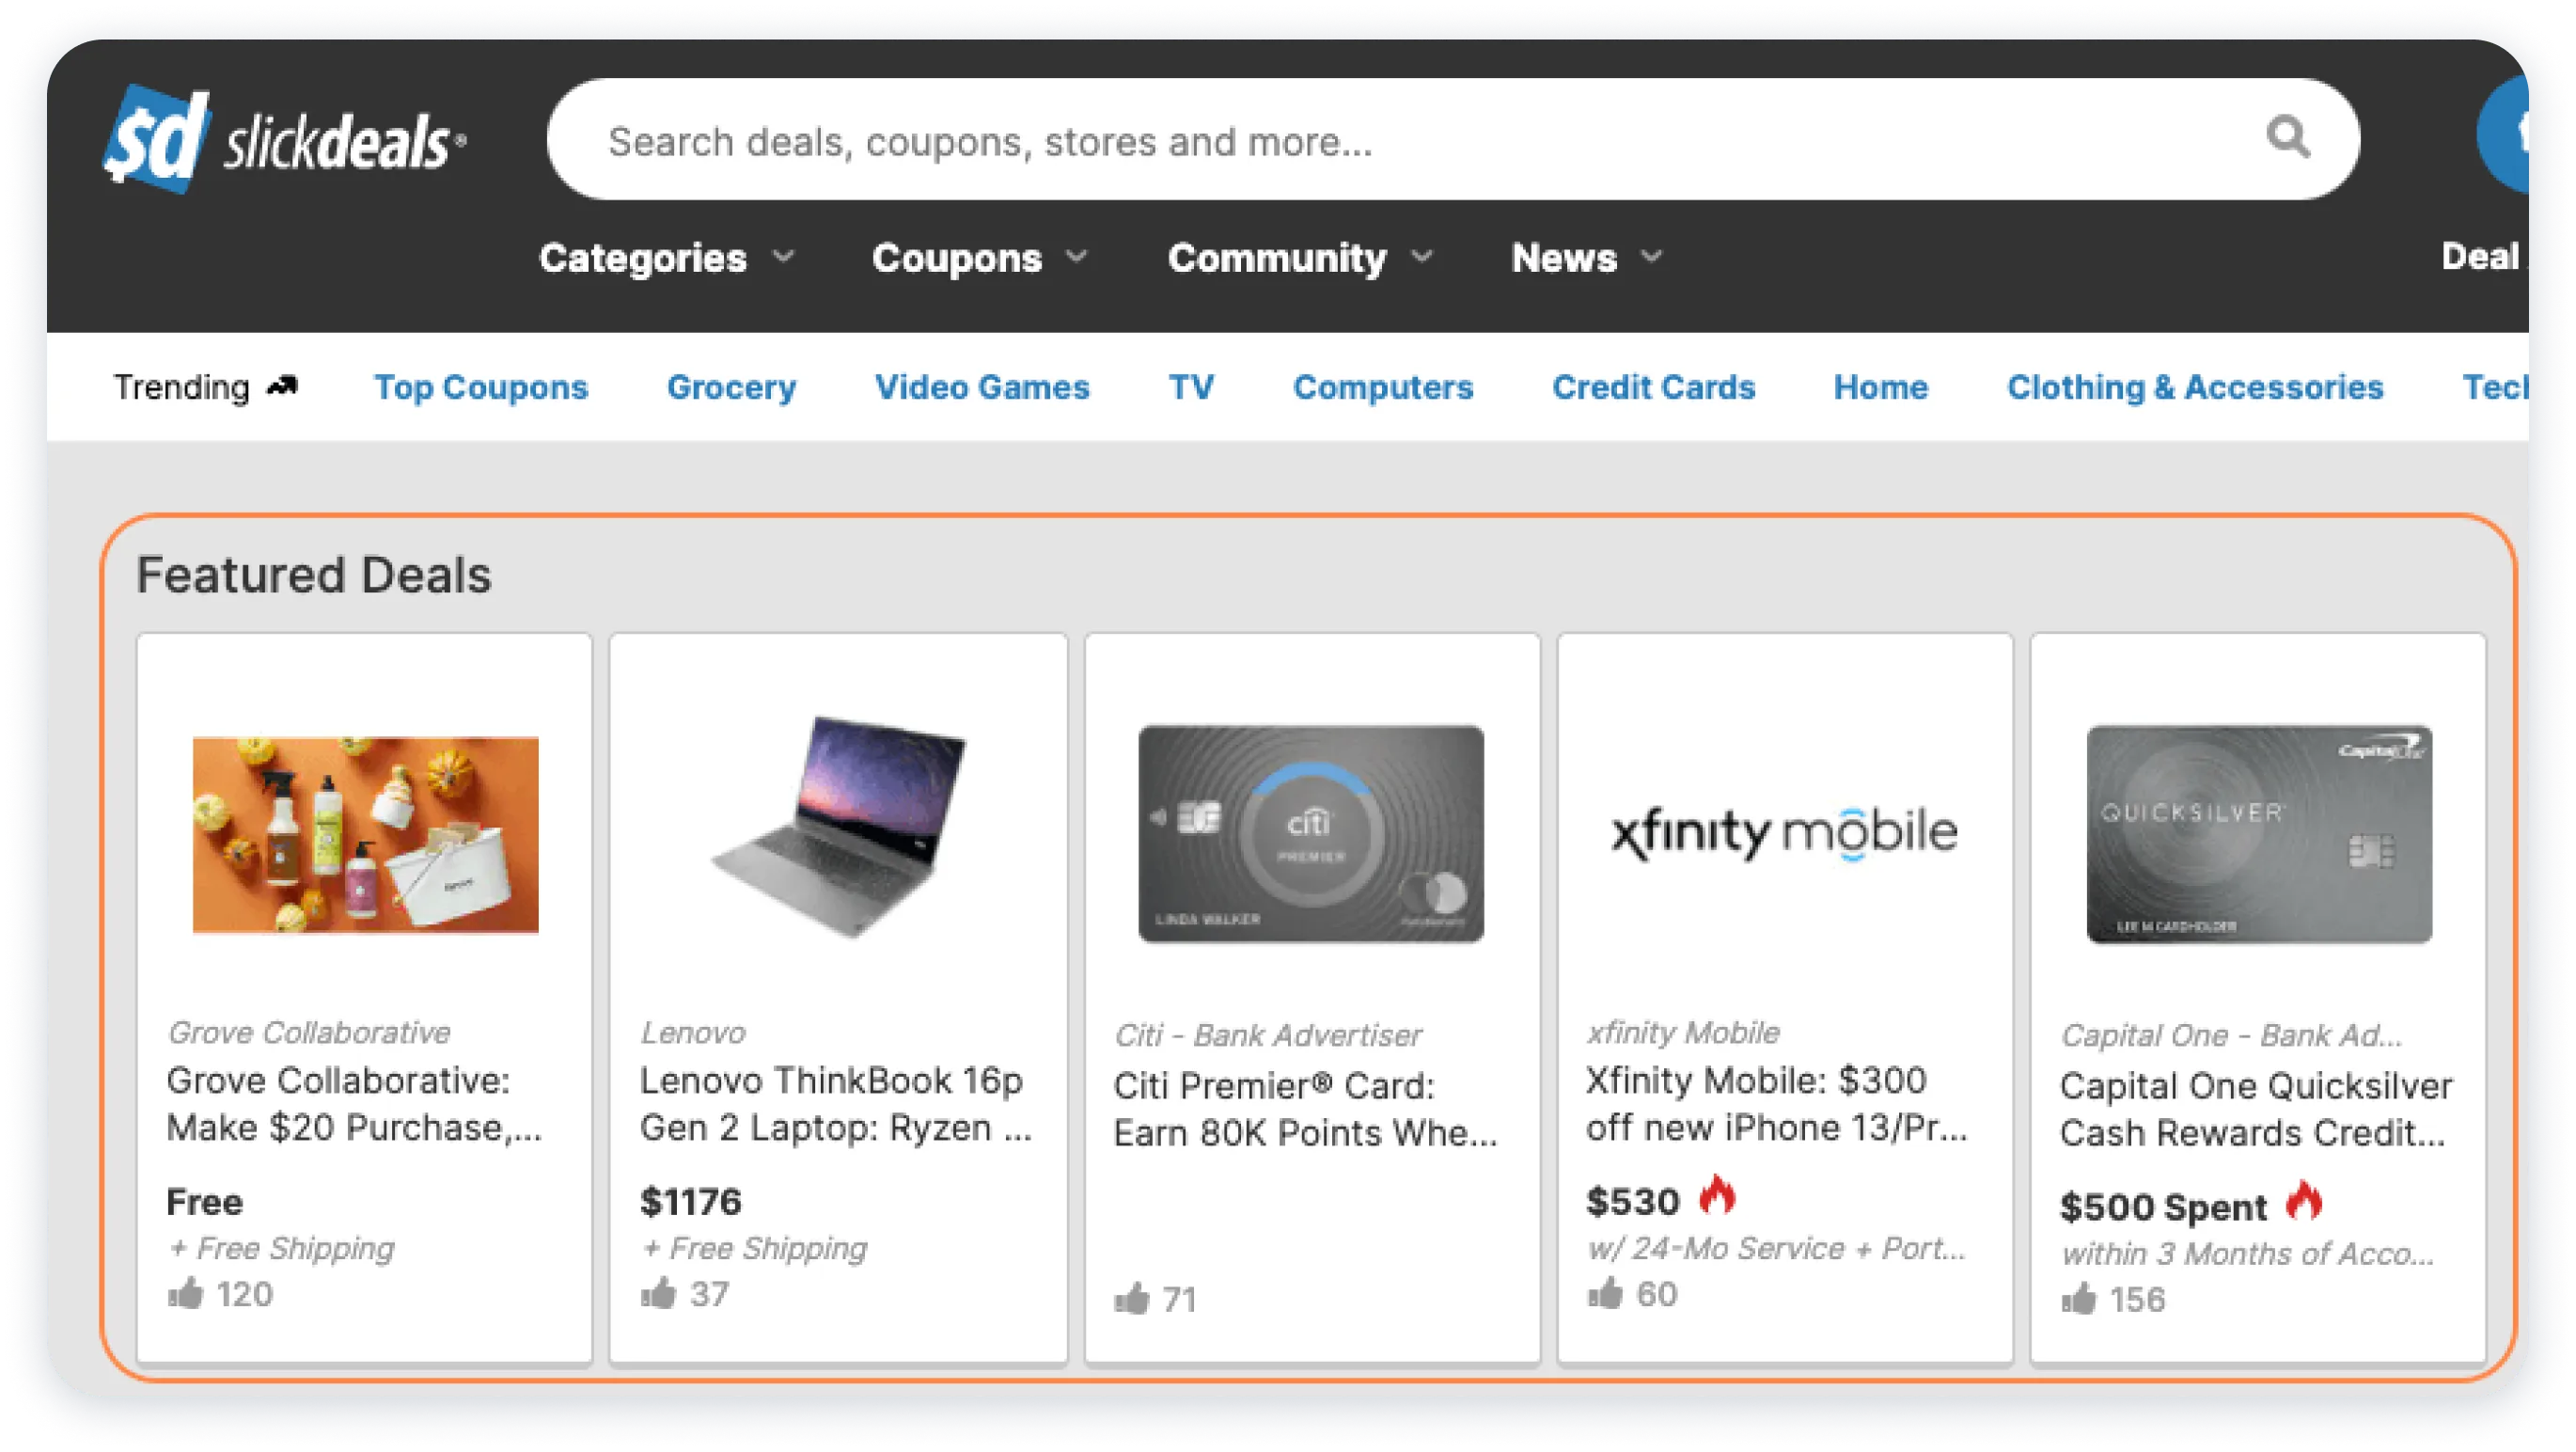
Task: Click the xfinity Mobile store name
Action: point(1683,1032)
